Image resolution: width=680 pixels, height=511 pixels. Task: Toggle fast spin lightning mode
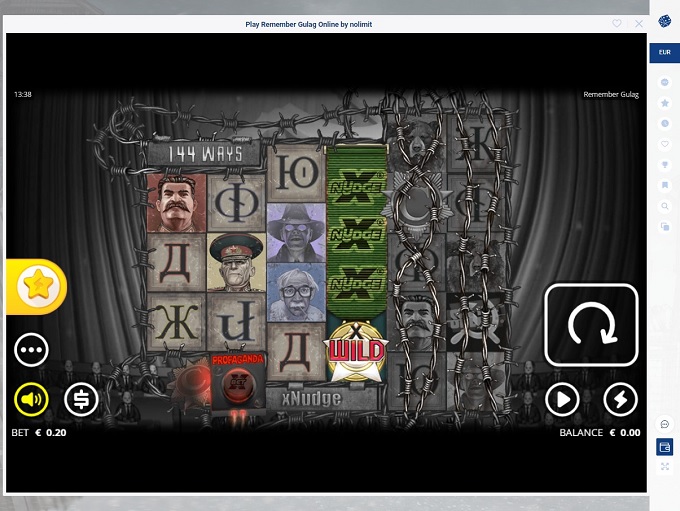[620, 400]
